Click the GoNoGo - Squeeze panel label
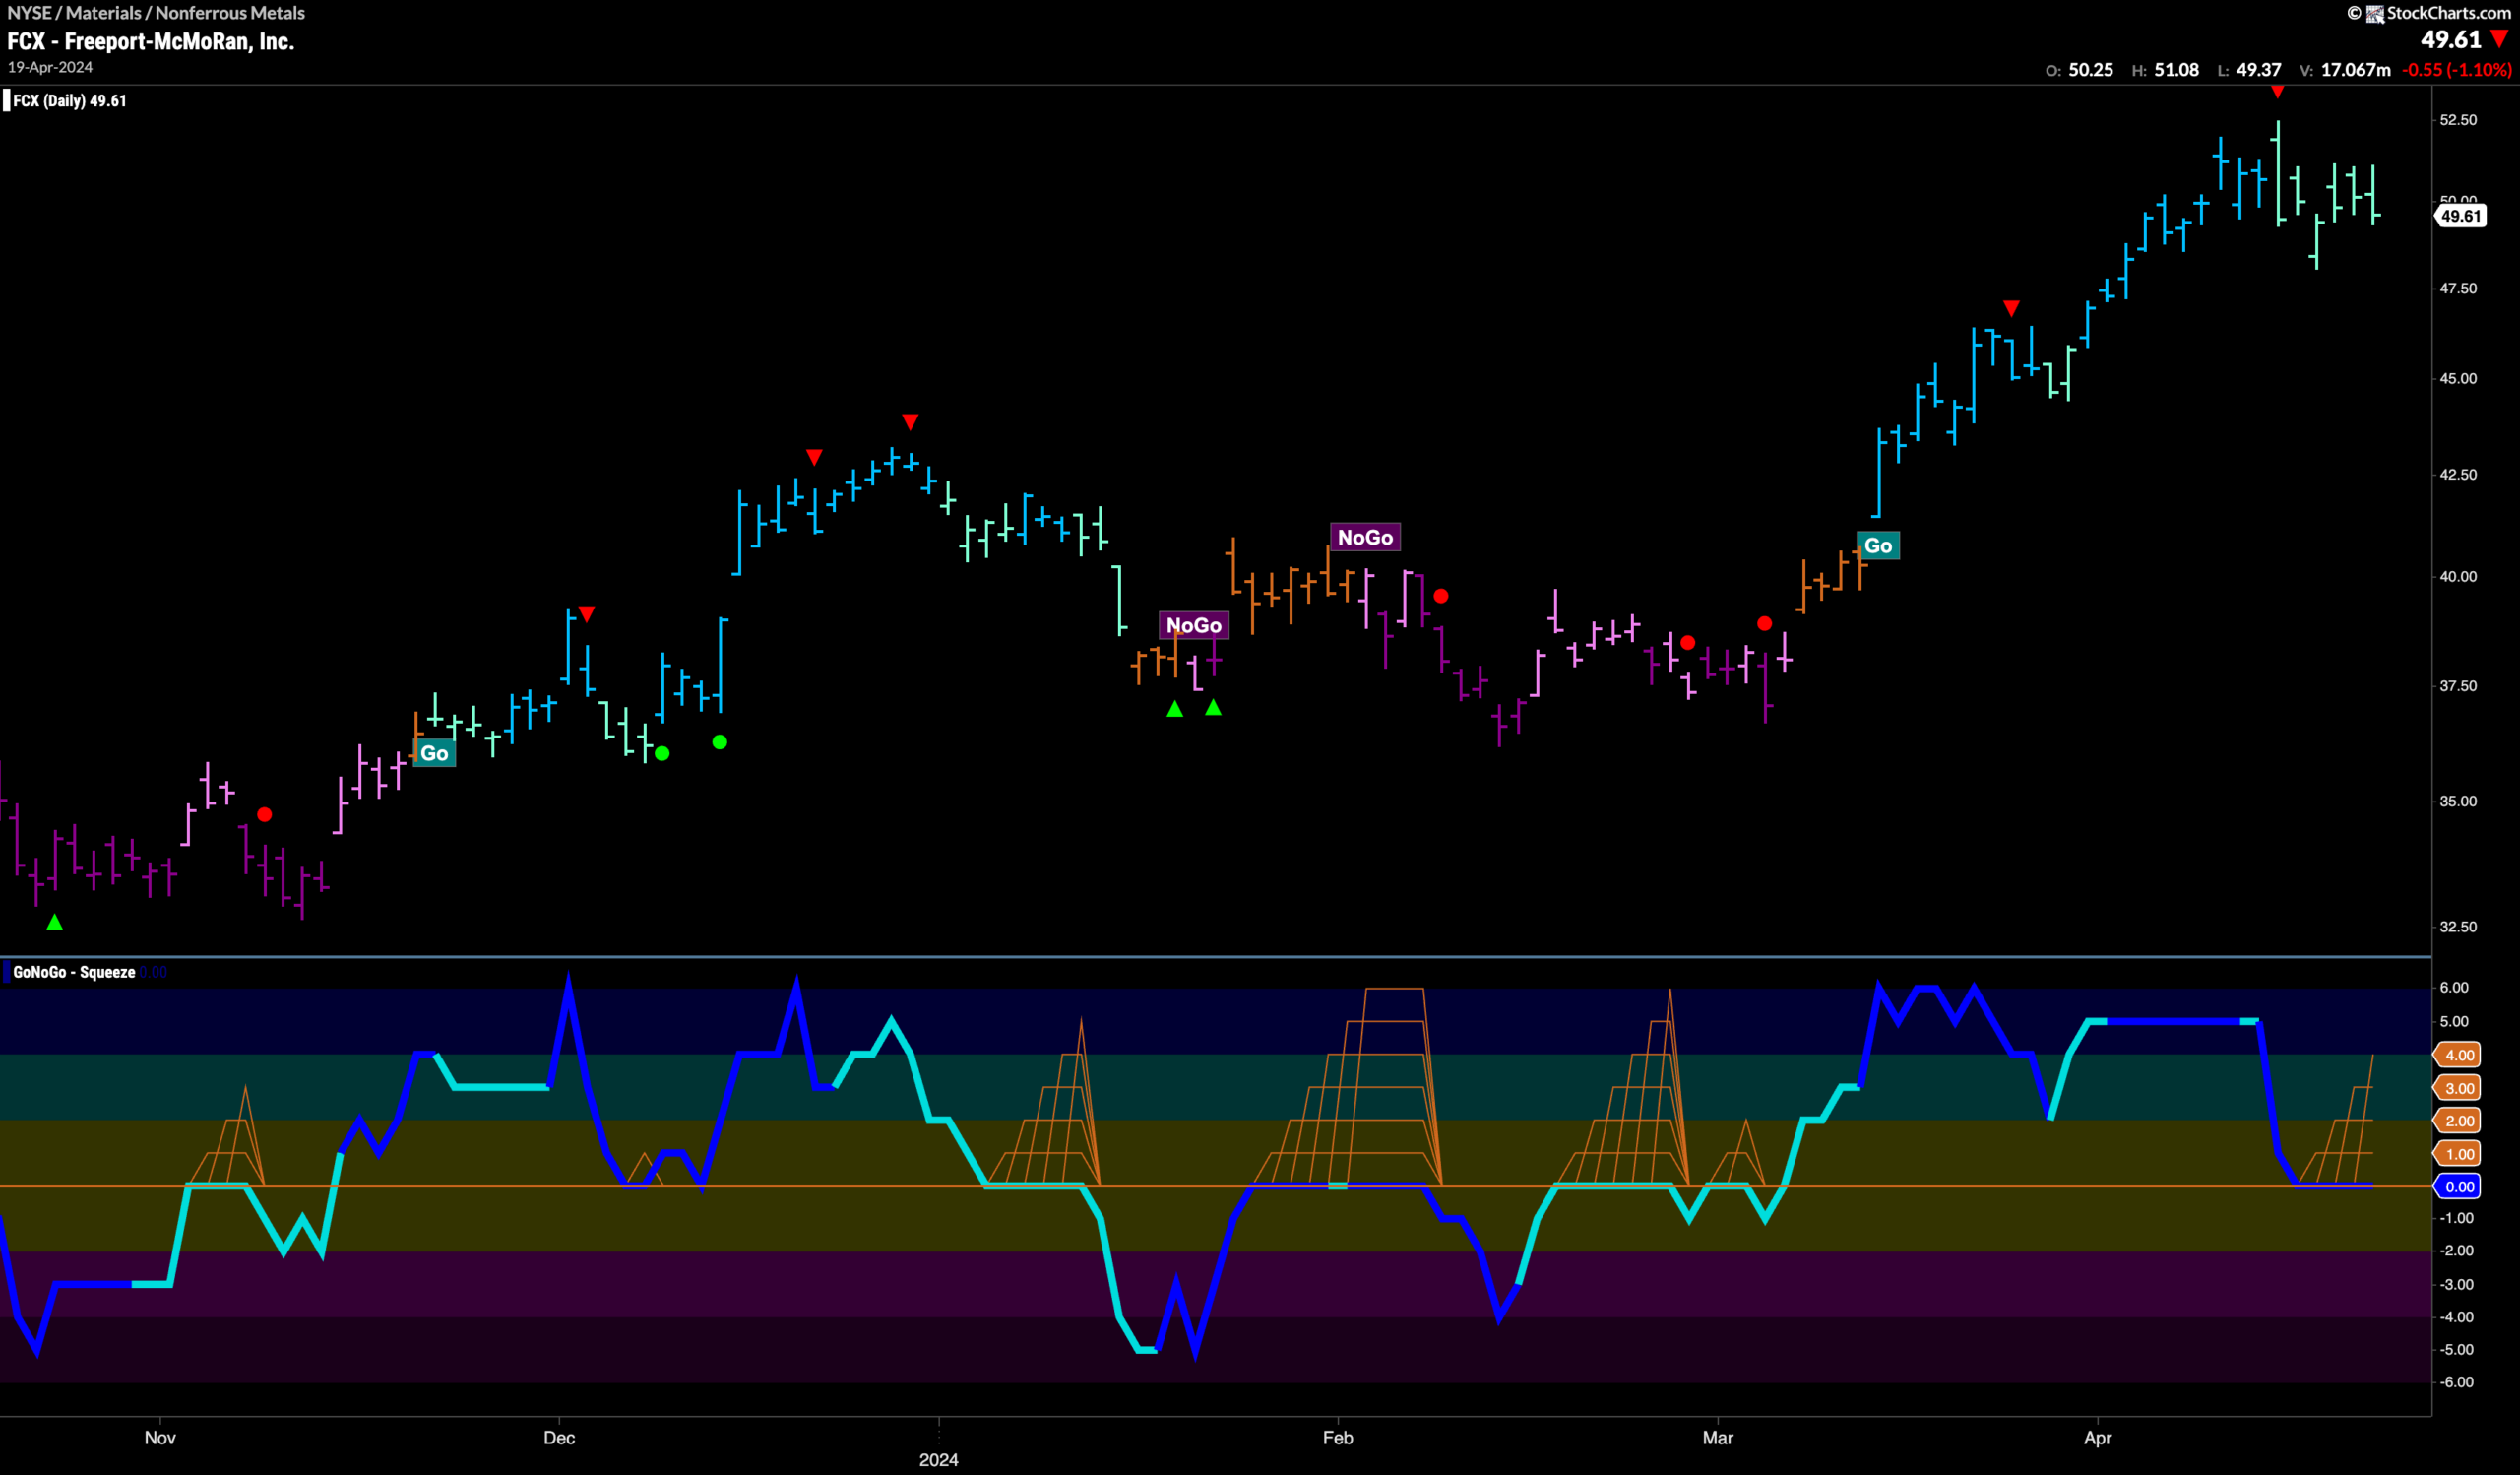2520x1475 pixels. (74, 972)
